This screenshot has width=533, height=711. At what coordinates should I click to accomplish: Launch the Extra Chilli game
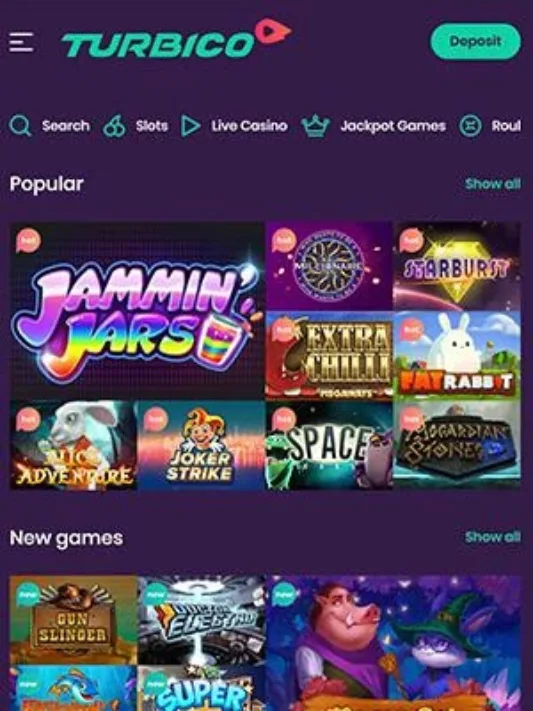pos(329,356)
